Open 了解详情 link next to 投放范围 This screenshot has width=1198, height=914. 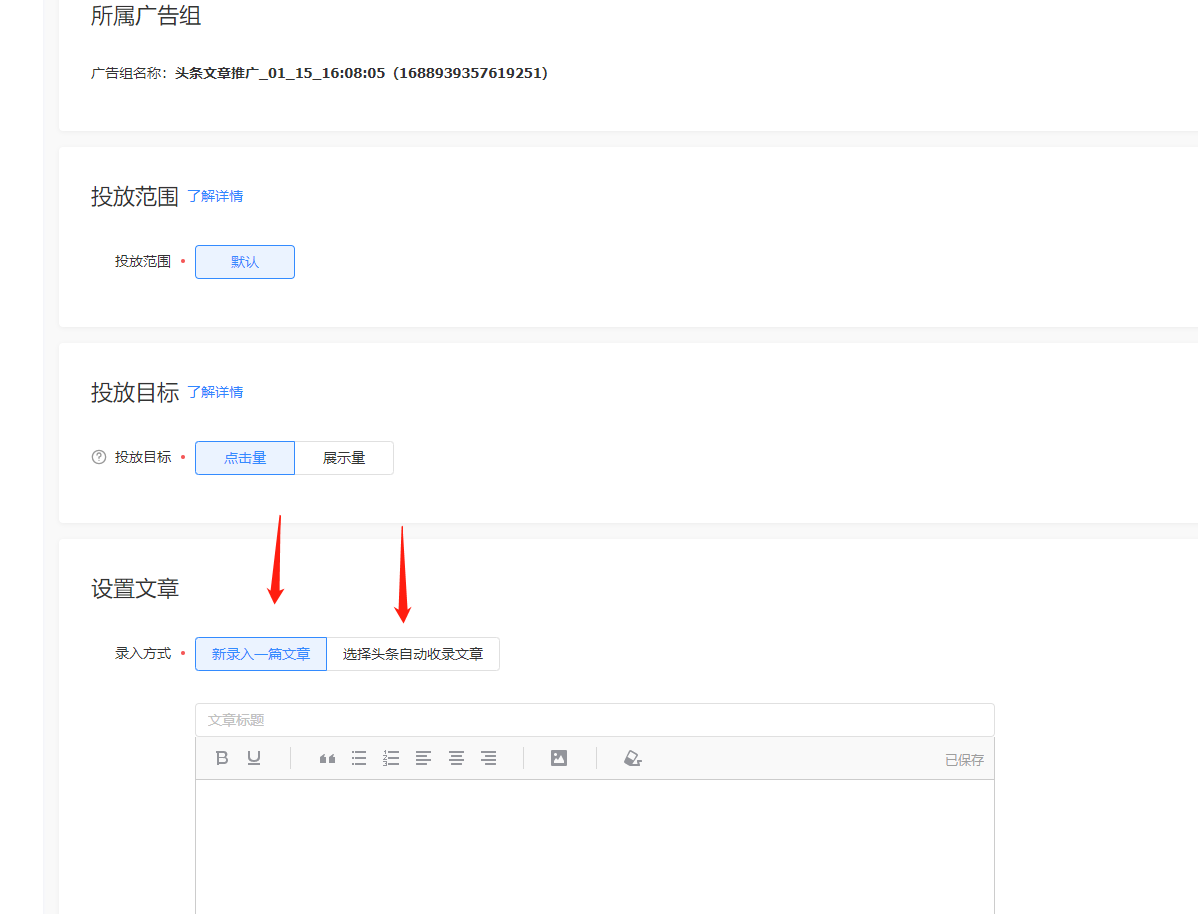215,196
